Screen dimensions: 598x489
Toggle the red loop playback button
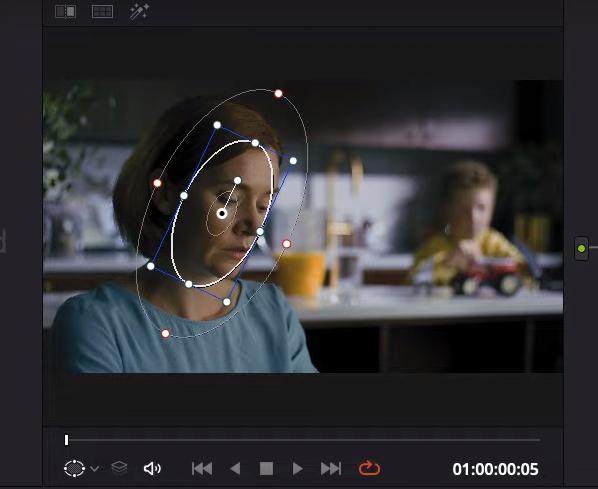(369, 468)
